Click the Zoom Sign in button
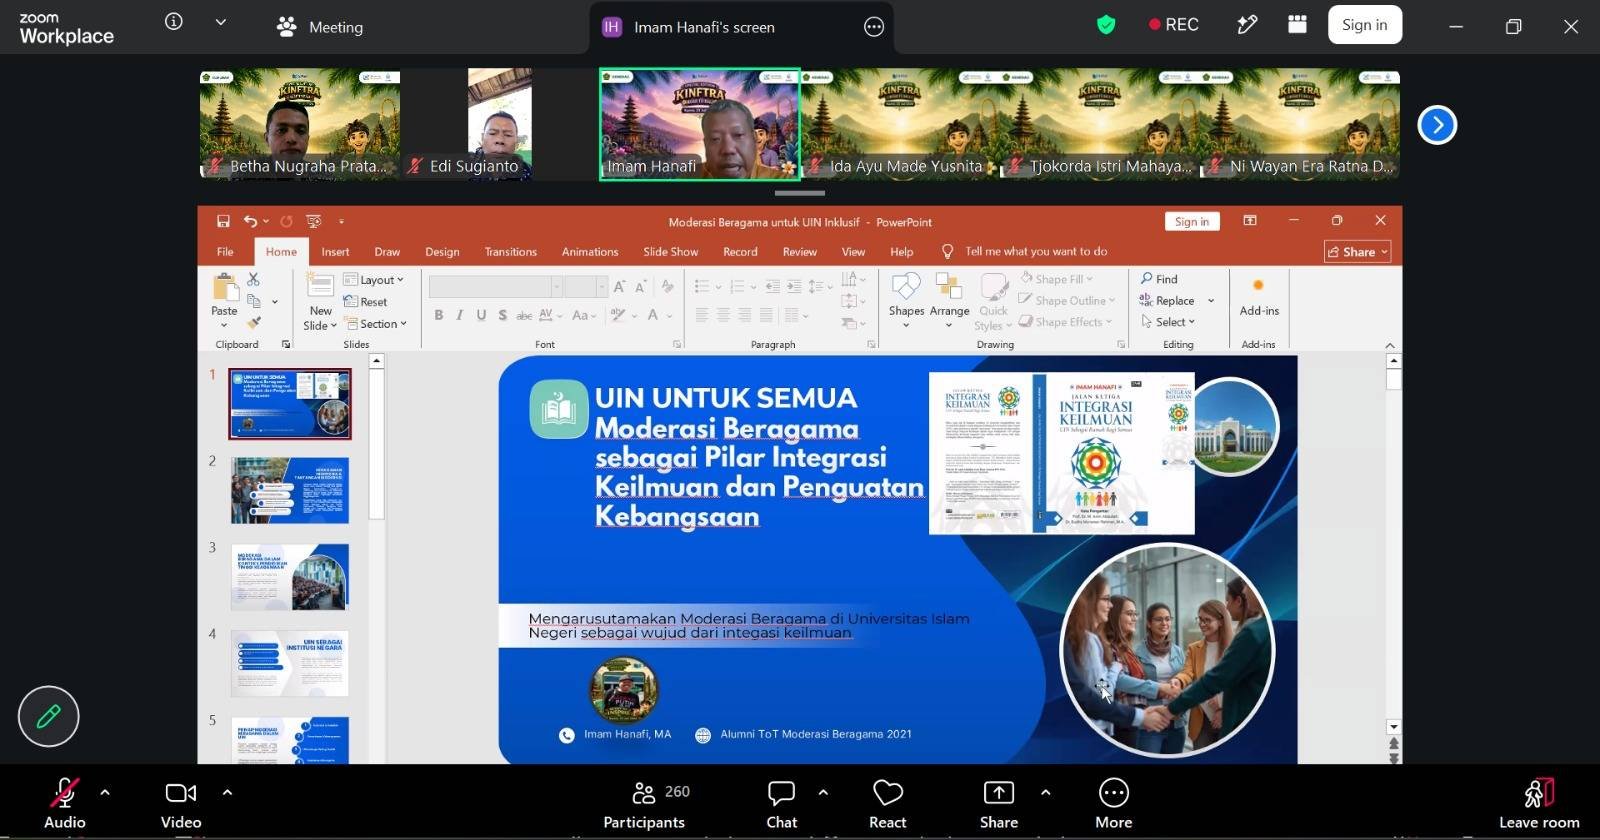 (1365, 25)
